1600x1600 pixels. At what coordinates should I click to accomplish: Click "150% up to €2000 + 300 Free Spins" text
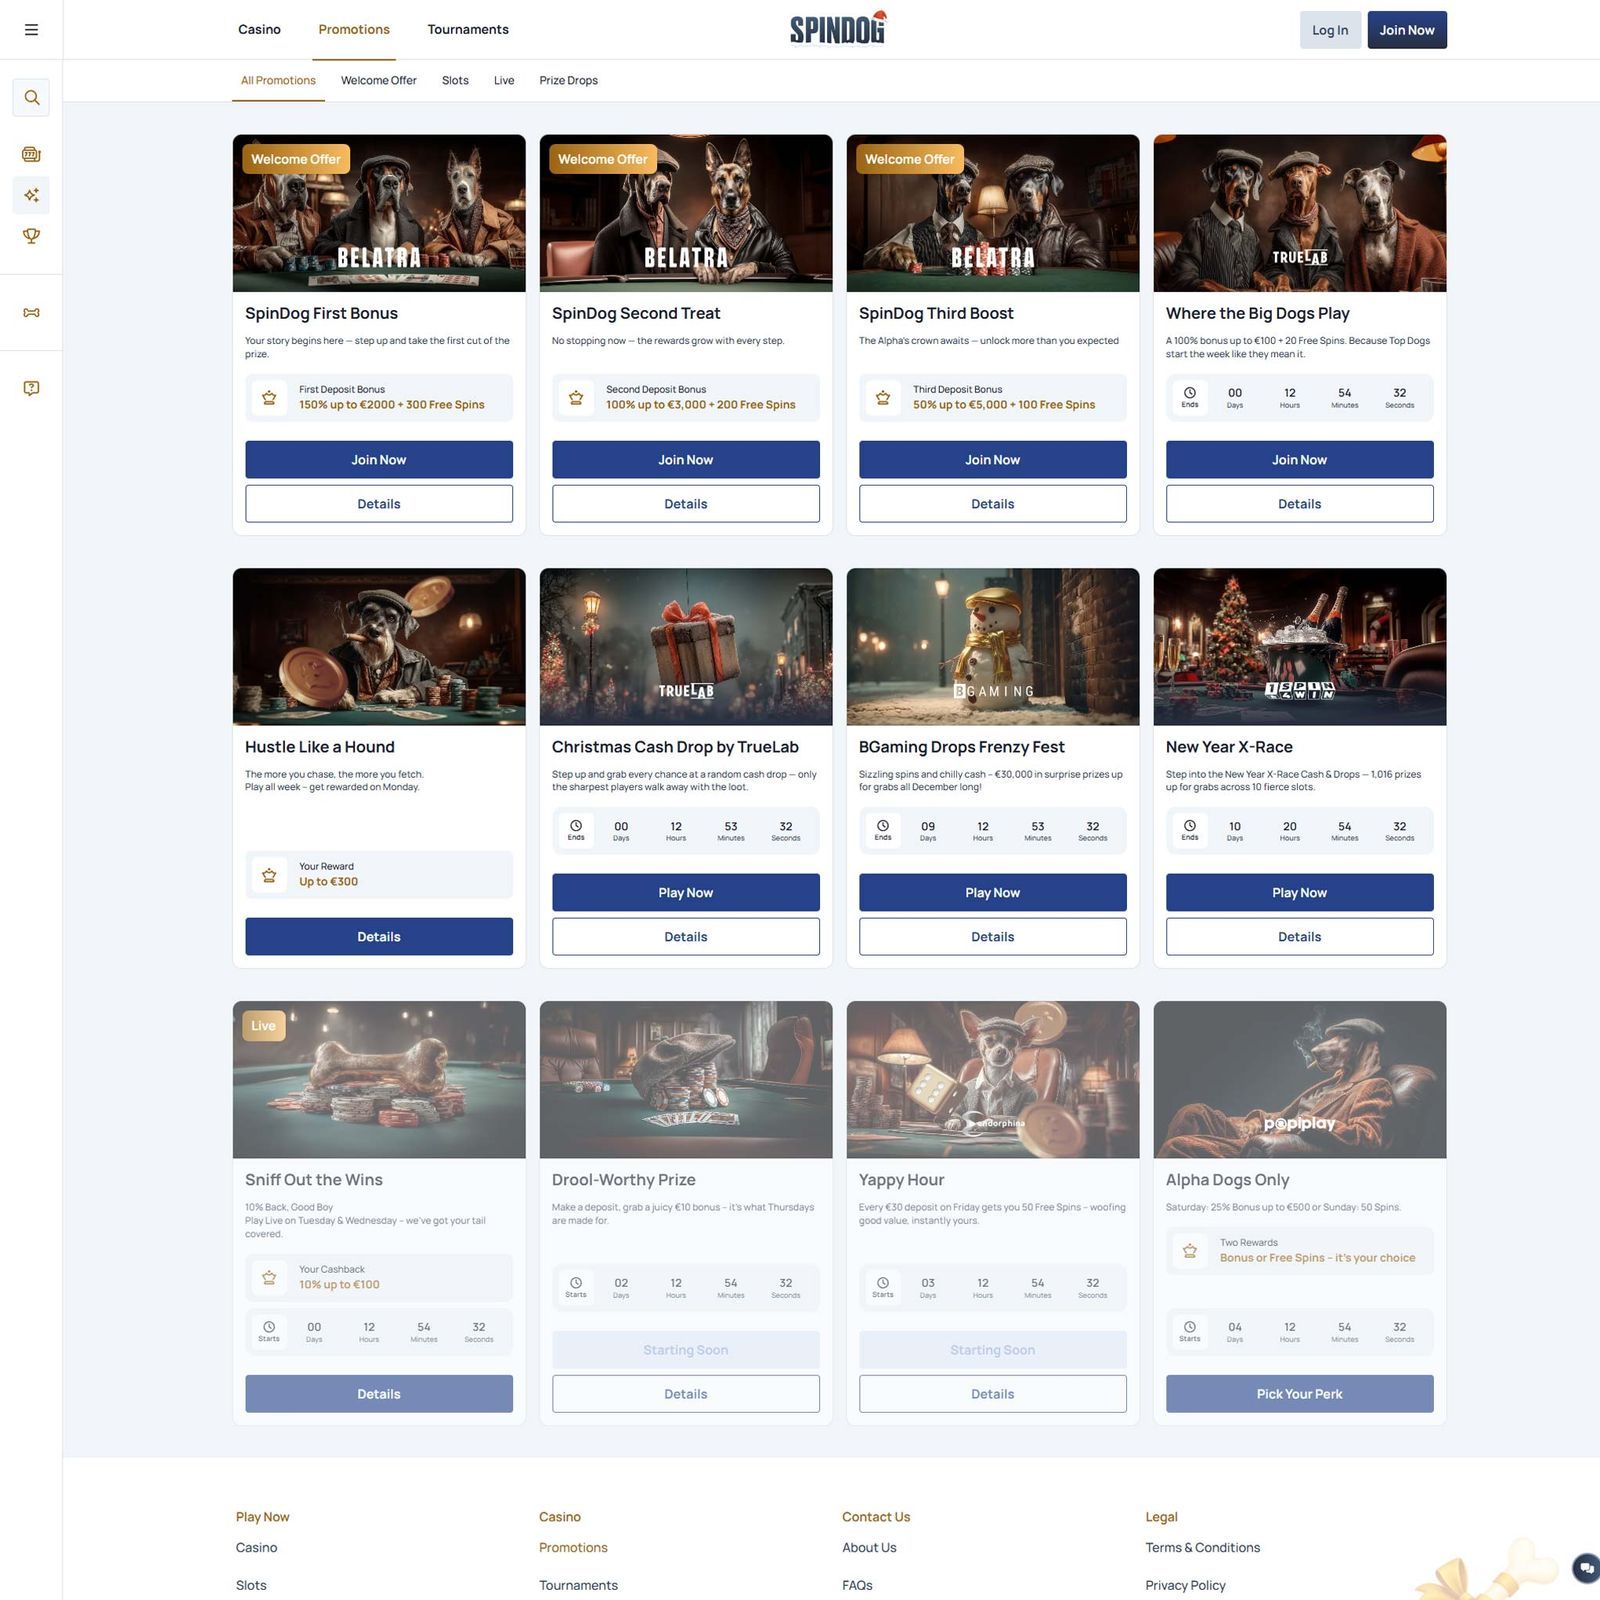(392, 405)
